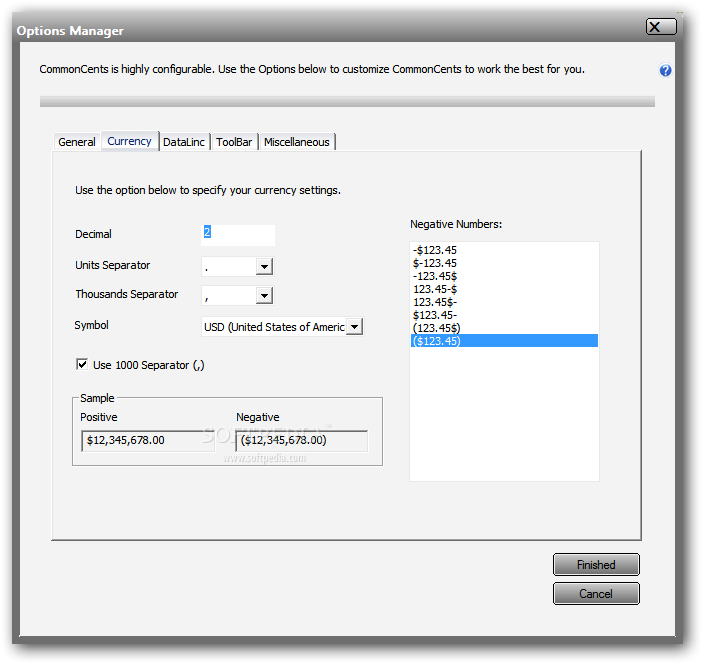Select negative format -$123.45
Image resolution: width=703 pixels, height=664 pixels.
(504, 250)
